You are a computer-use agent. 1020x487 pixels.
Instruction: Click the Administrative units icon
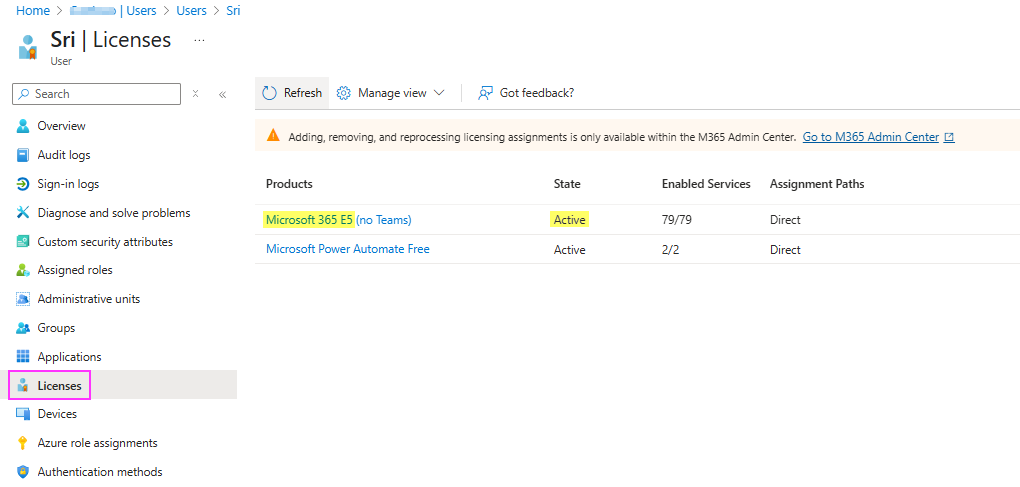pos(23,299)
